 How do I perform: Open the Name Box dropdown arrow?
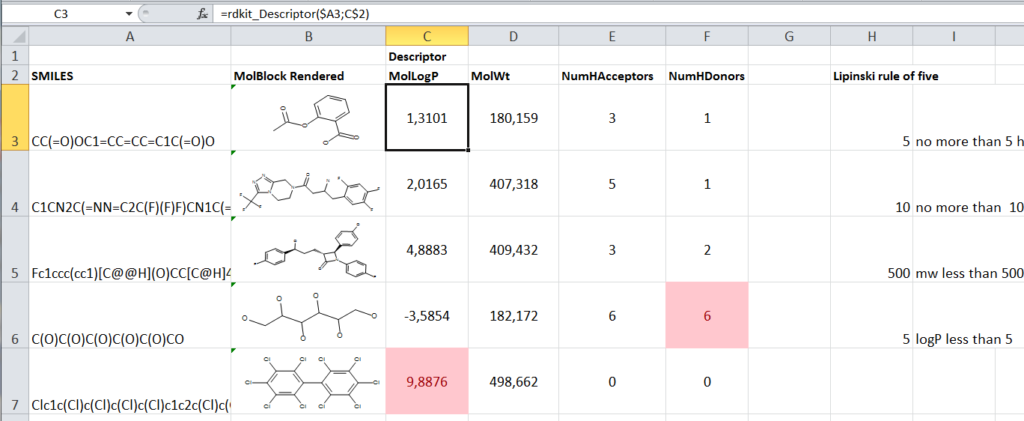click(x=127, y=13)
